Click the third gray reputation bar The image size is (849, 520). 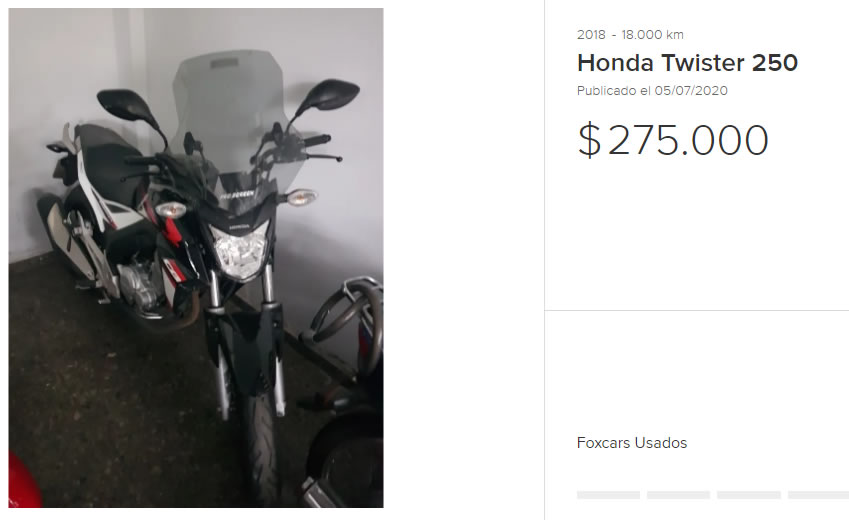pos(749,495)
